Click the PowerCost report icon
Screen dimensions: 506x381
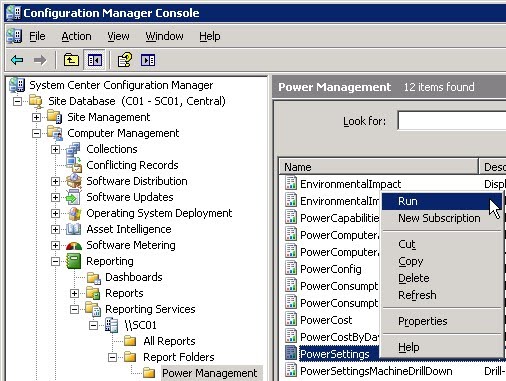(x=291, y=319)
